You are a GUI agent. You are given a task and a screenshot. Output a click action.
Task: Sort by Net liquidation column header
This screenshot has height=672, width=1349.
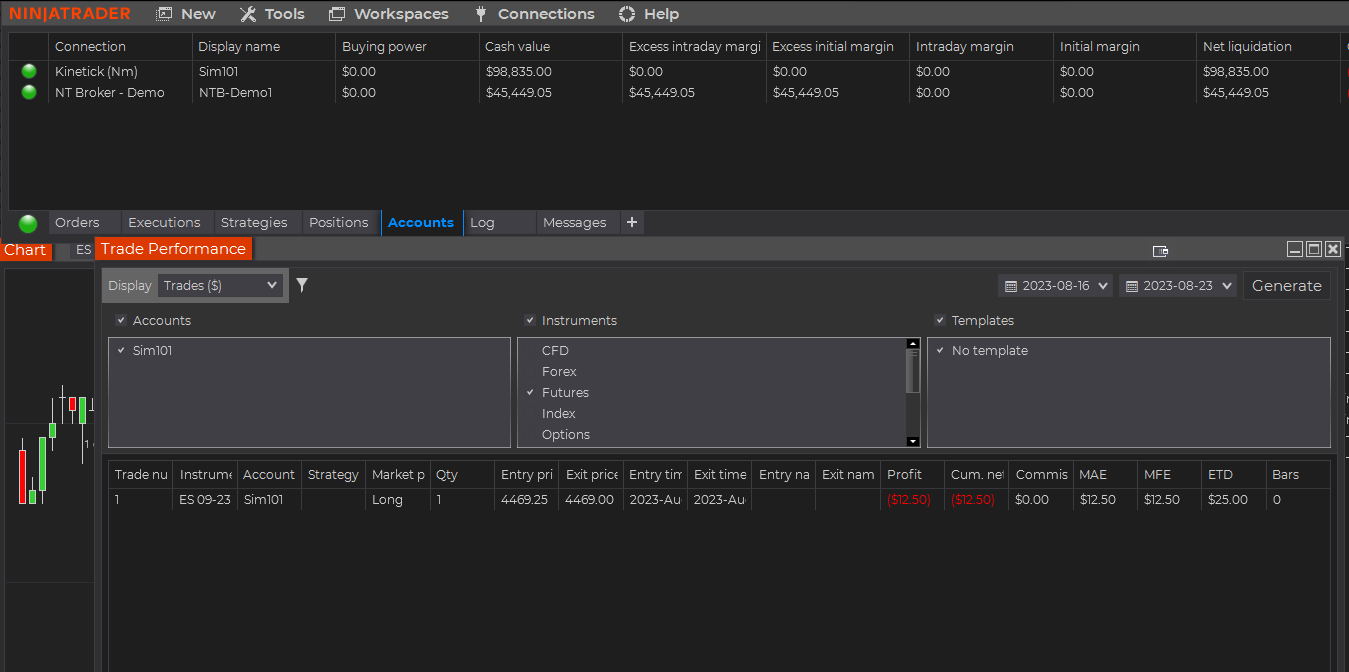pyautogui.click(x=1267, y=46)
